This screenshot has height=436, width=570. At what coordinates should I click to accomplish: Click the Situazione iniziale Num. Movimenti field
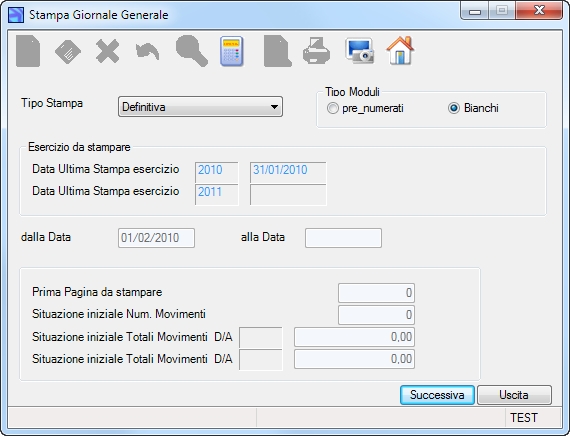[x=376, y=315]
